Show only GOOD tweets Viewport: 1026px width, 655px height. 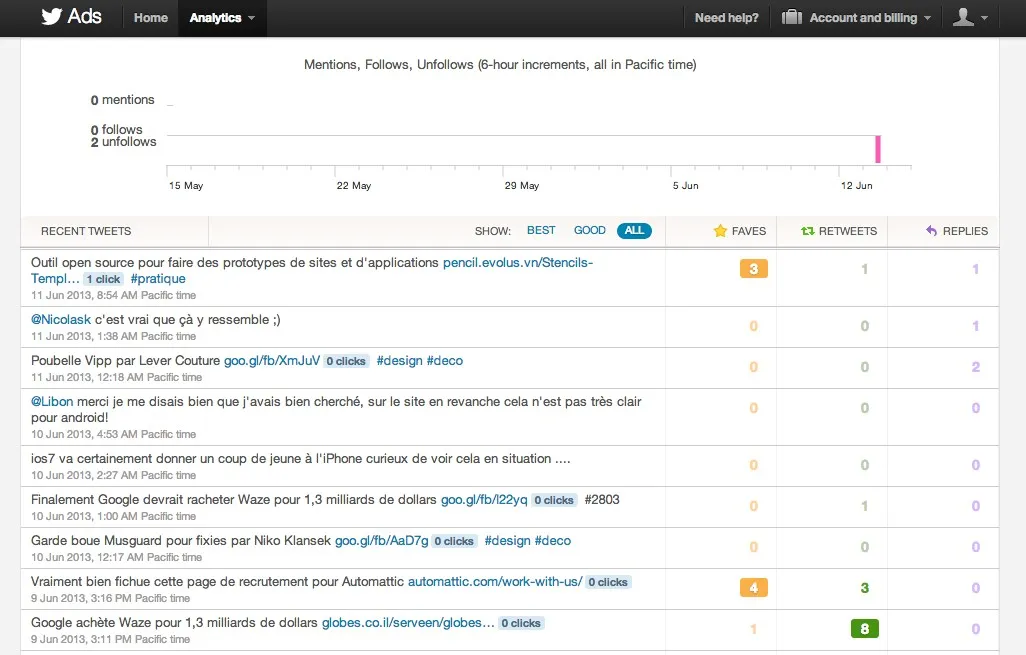[590, 230]
